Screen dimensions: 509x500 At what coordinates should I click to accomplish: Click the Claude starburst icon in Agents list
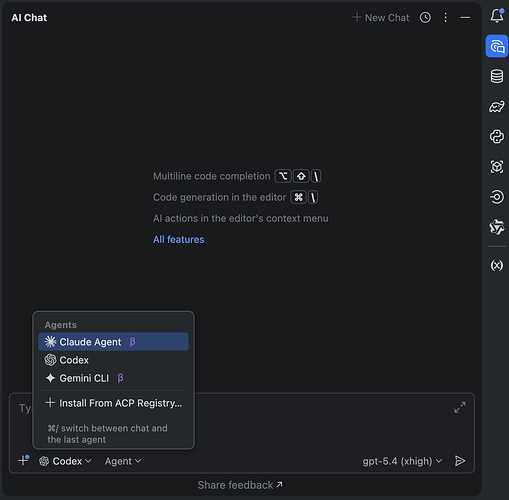click(x=50, y=342)
